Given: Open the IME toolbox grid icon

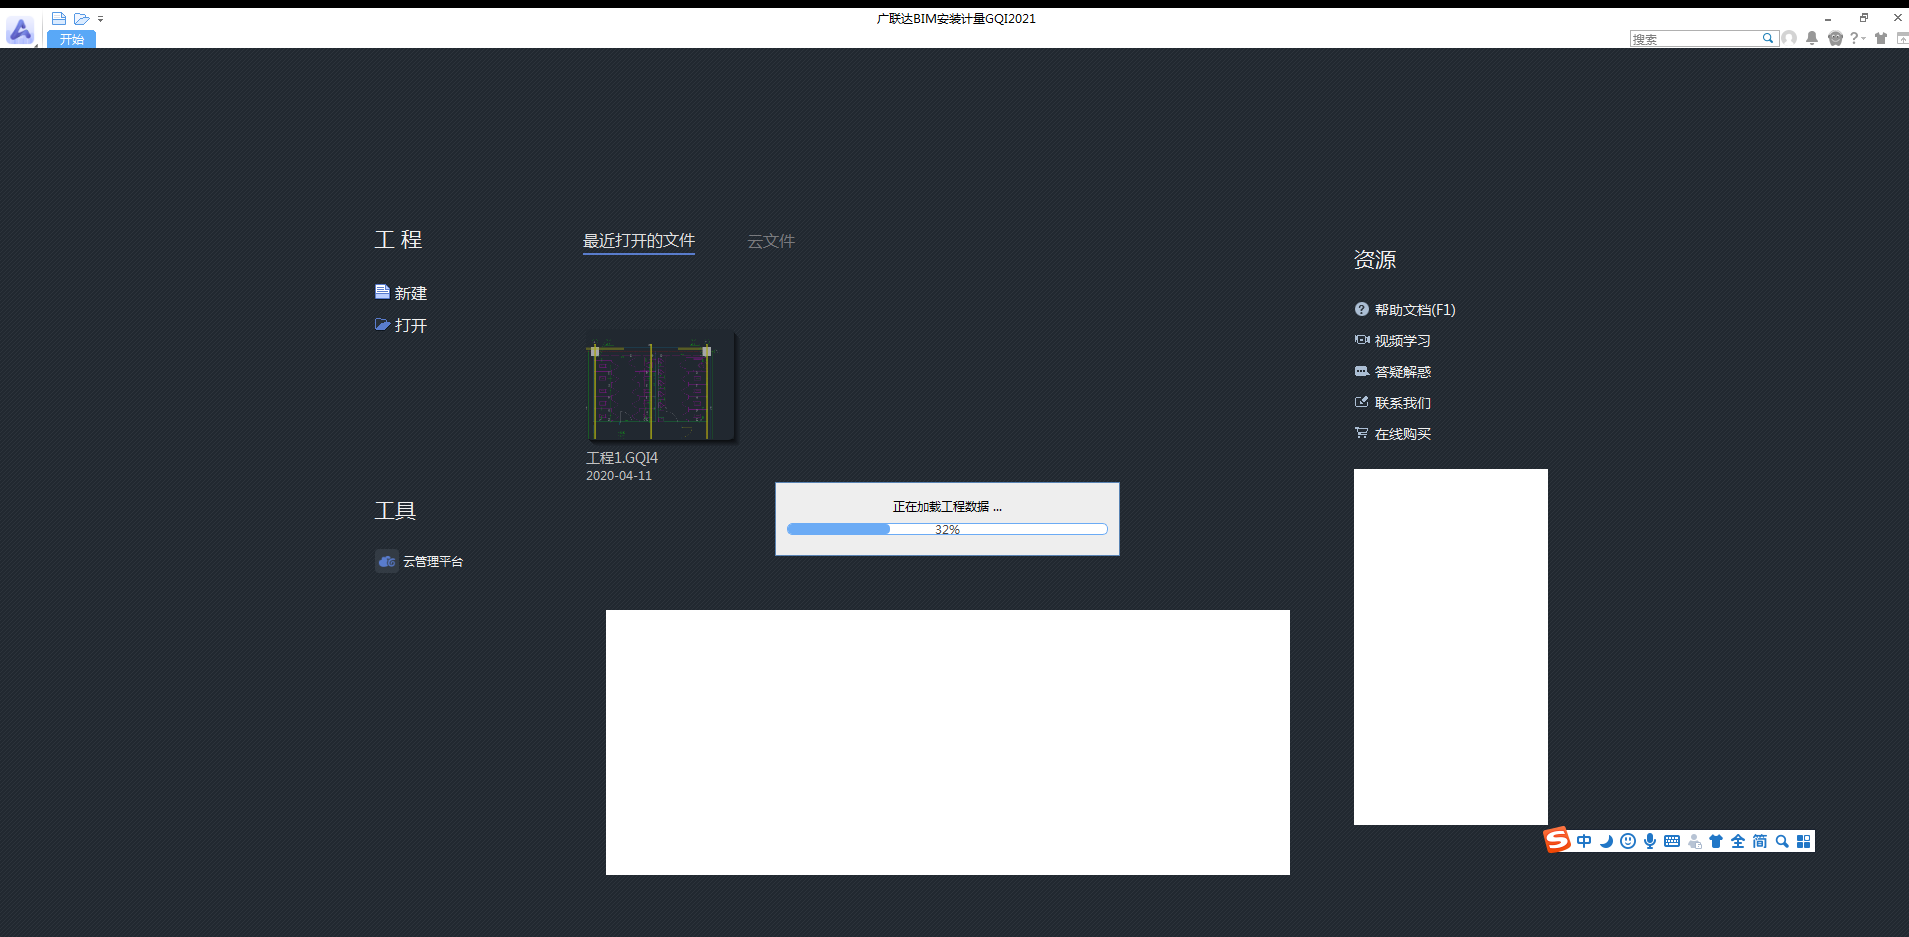Looking at the screenshot, I should pos(1804,841).
